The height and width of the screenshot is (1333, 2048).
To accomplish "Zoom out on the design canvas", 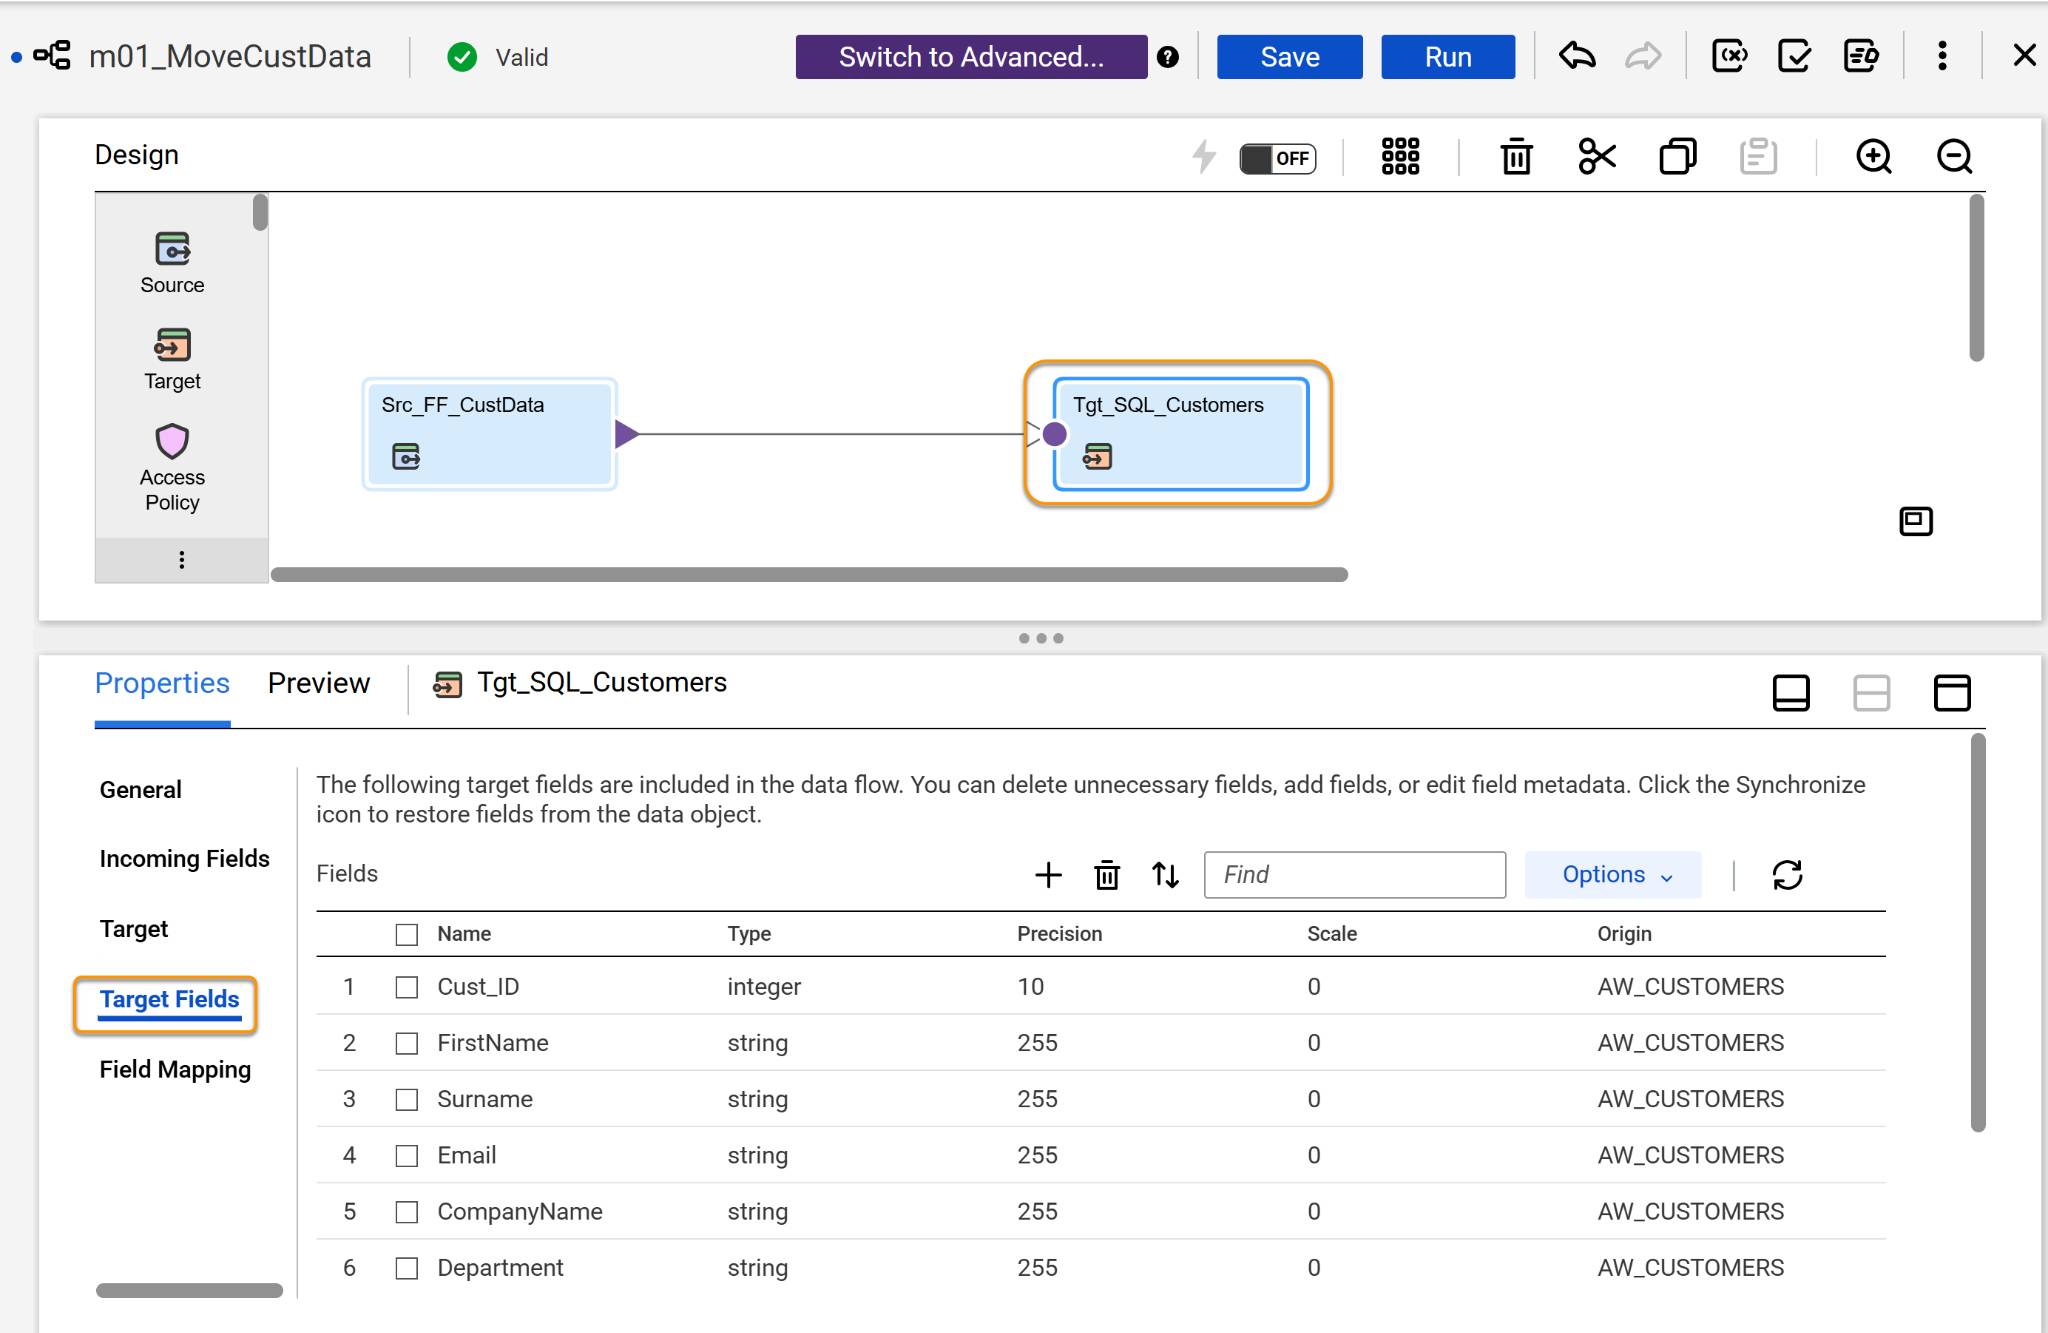I will coord(1954,156).
